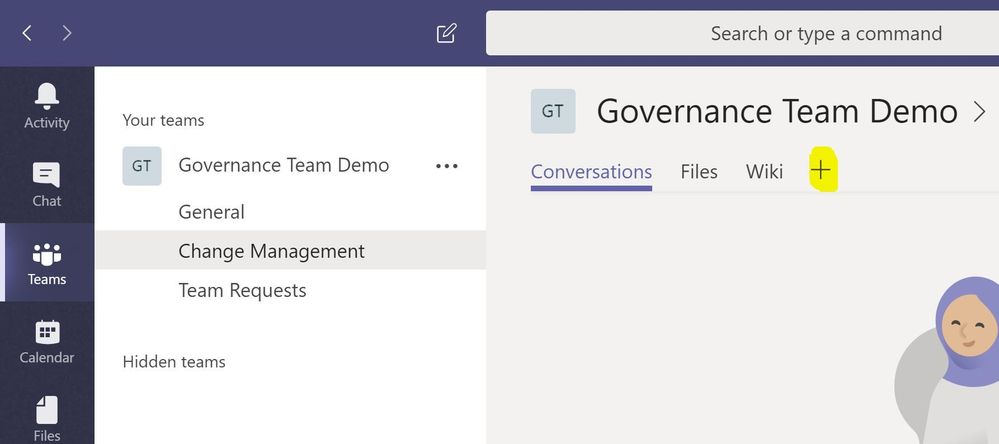
Task: Open the Activity feed bell icon
Action: 47,96
